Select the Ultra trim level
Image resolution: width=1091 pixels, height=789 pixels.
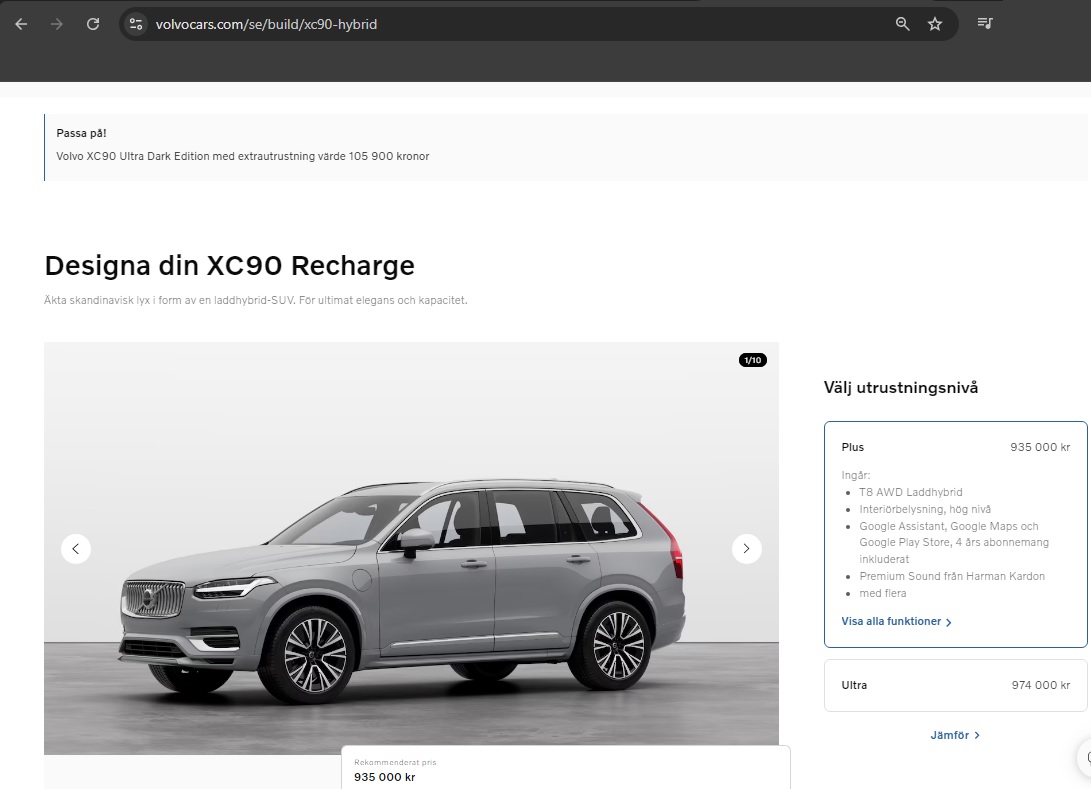955,685
